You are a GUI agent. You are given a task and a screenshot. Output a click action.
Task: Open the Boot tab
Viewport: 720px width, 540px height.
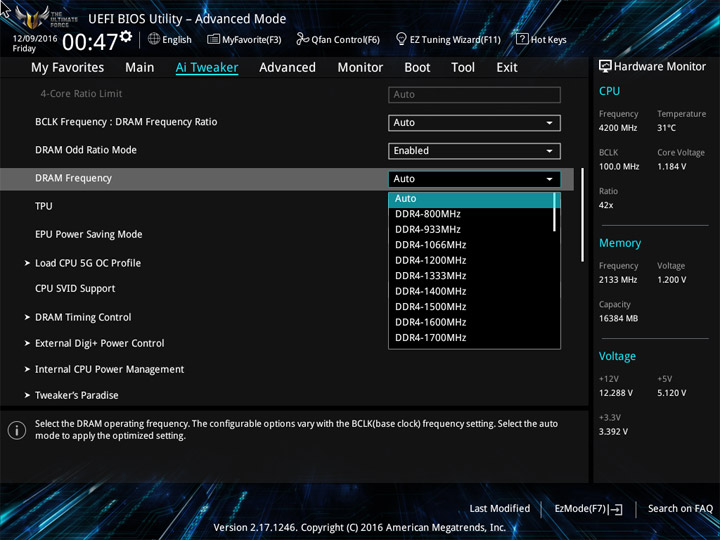click(x=417, y=68)
